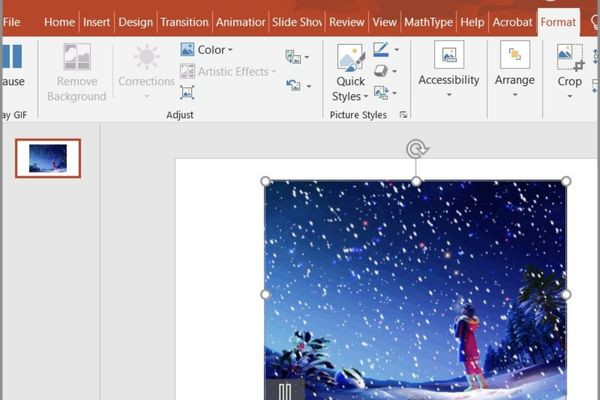The height and width of the screenshot is (400, 600).
Task: Click the top-right resize handle
Action: [x=566, y=181]
